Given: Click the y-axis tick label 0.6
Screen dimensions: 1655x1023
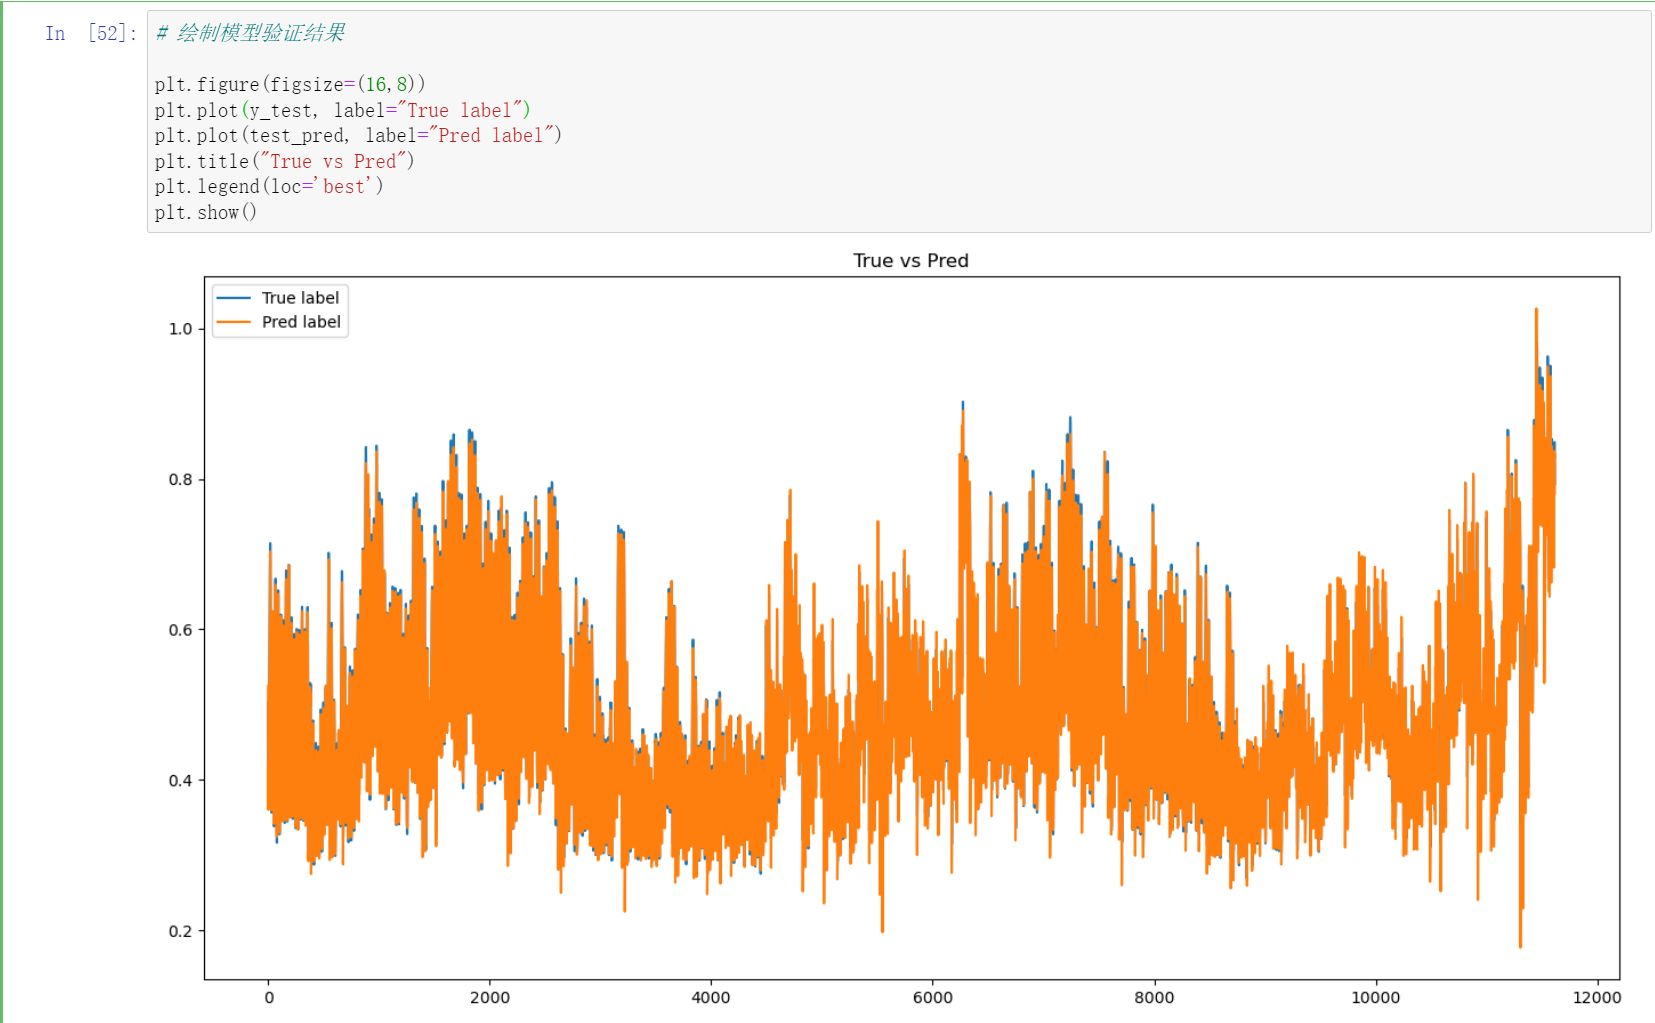Looking at the screenshot, I should (x=180, y=630).
